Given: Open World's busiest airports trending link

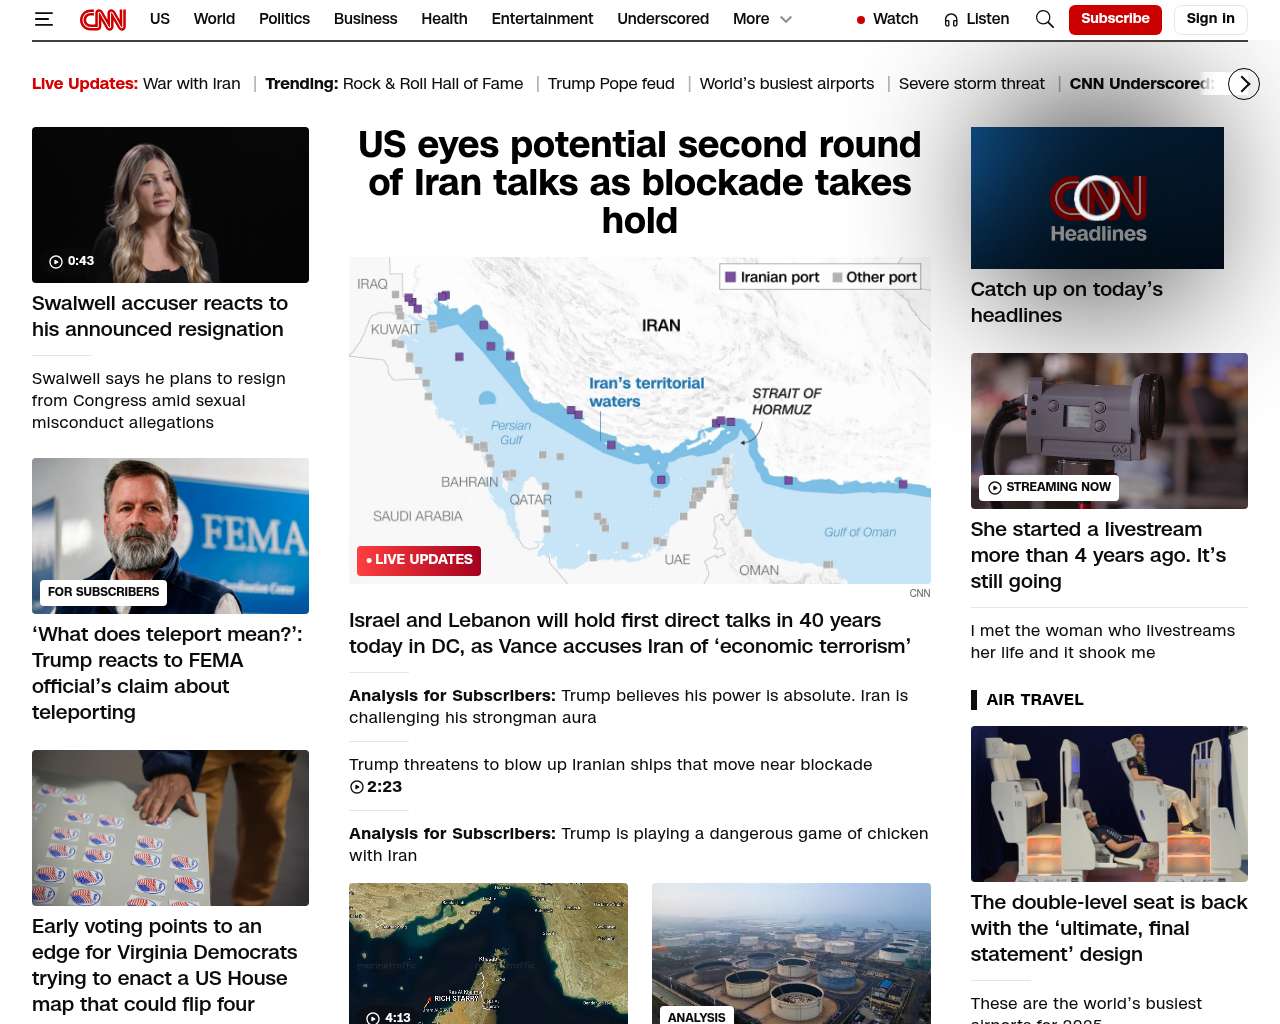Looking at the screenshot, I should pyautogui.click(x=787, y=84).
